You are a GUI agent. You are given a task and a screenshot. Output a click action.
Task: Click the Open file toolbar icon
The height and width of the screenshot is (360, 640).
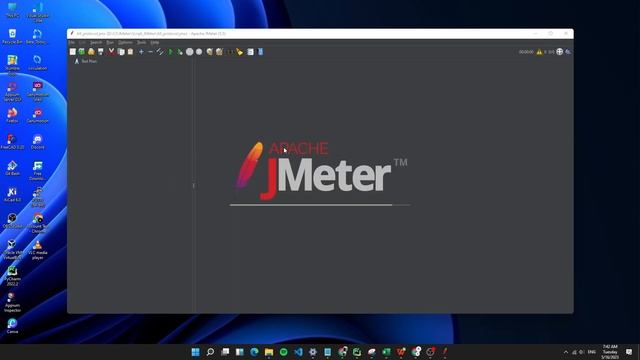[x=91, y=52]
